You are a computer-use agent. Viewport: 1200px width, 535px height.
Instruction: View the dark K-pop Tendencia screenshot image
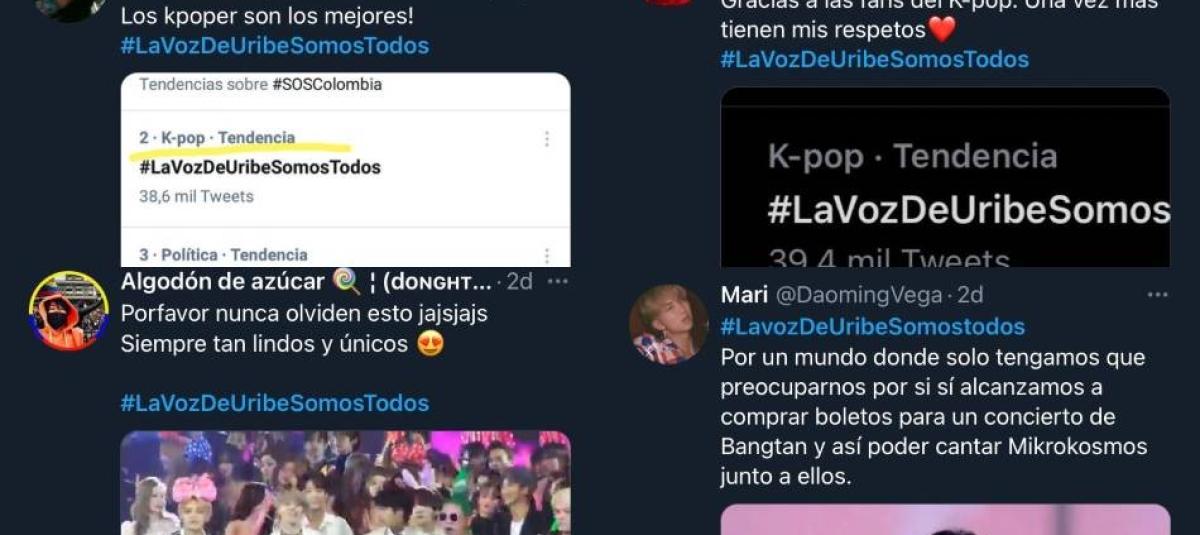[x=945, y=177]
